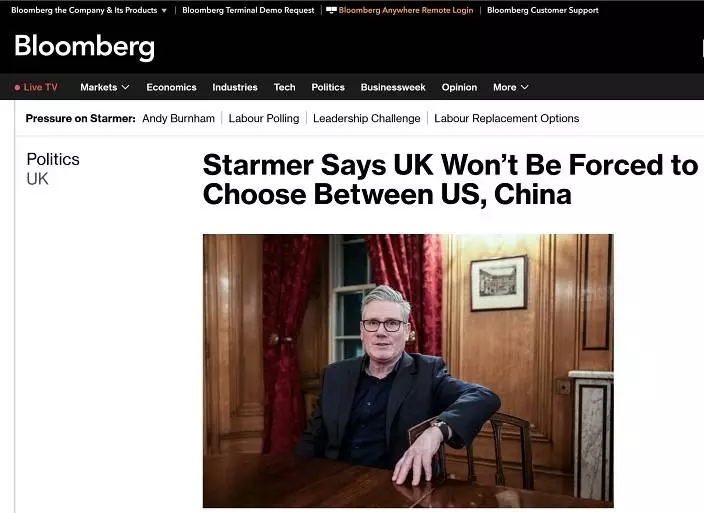Click the red Live TV dot icon
This screenshot has width=704, height=513.
point(18,88)
